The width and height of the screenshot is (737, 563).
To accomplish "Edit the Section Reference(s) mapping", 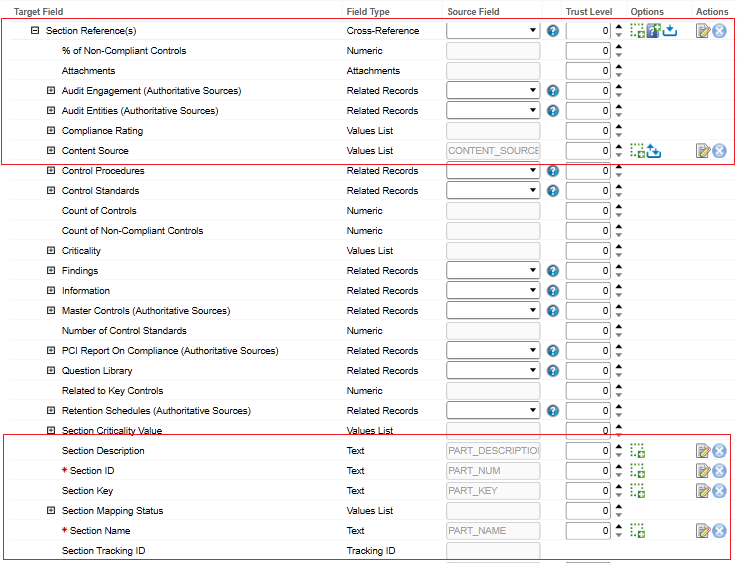I will click(x=703, y=31).
